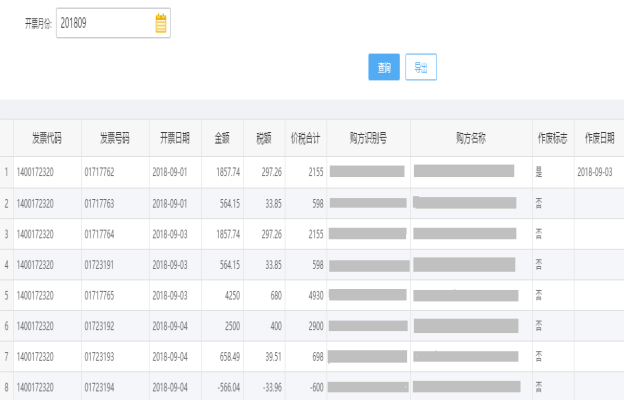Screen dimensions: 624x401
Task: Select the 作废标志 column header
Action: click(x=552, y=138)
